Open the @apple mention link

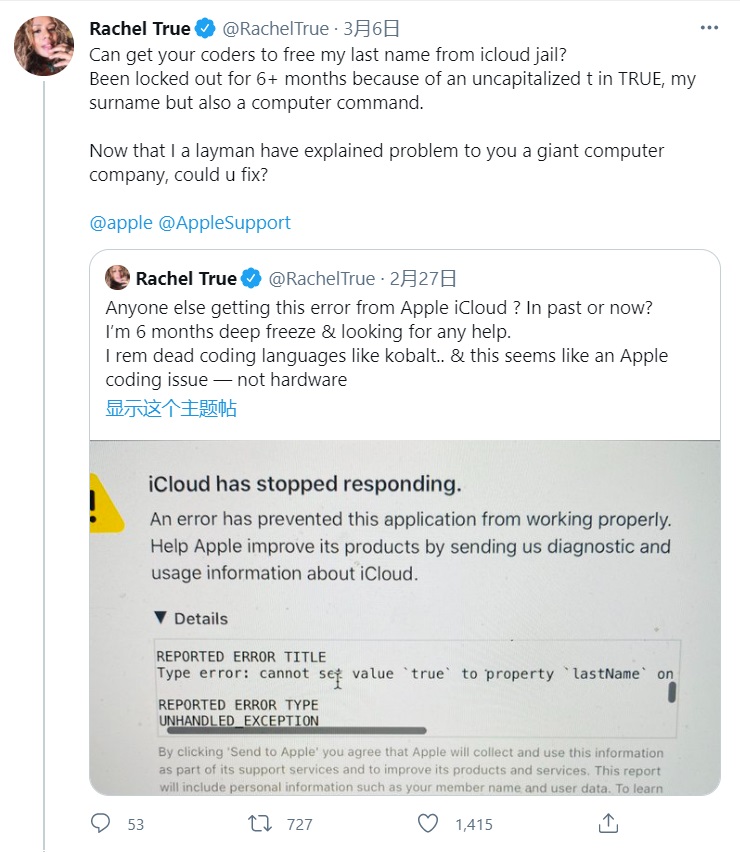[x=121, y=223]
